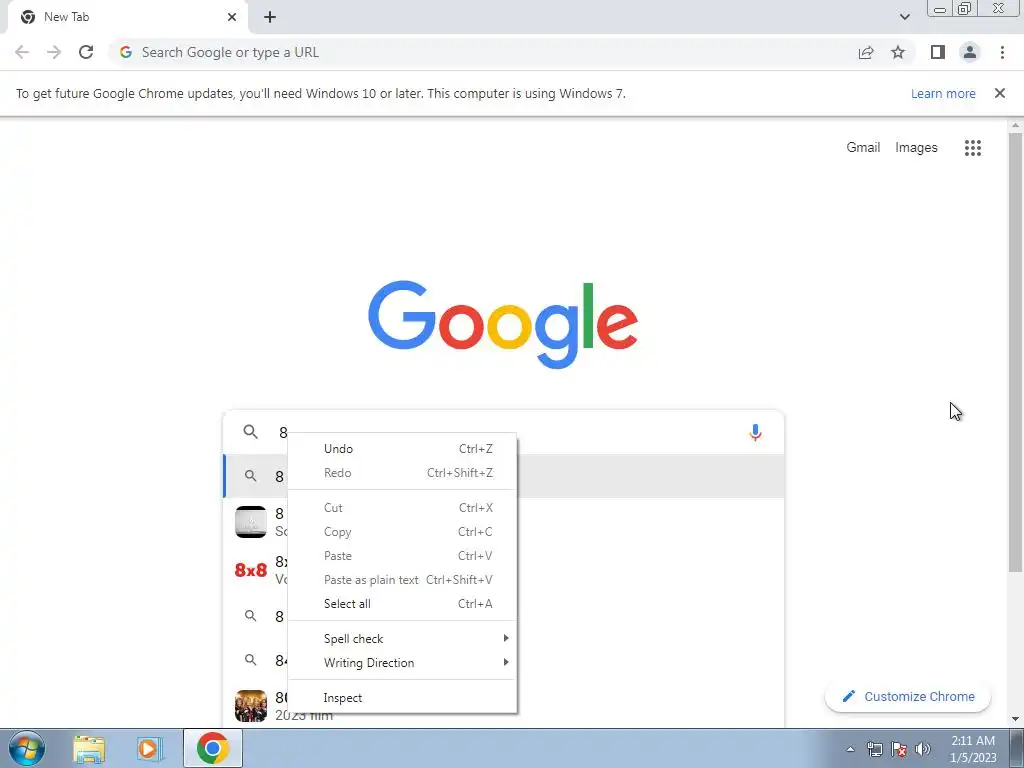This screenshot has width=1024, height=768.
Task: Choose Inspect from the context menu
Action: [402, 697]
